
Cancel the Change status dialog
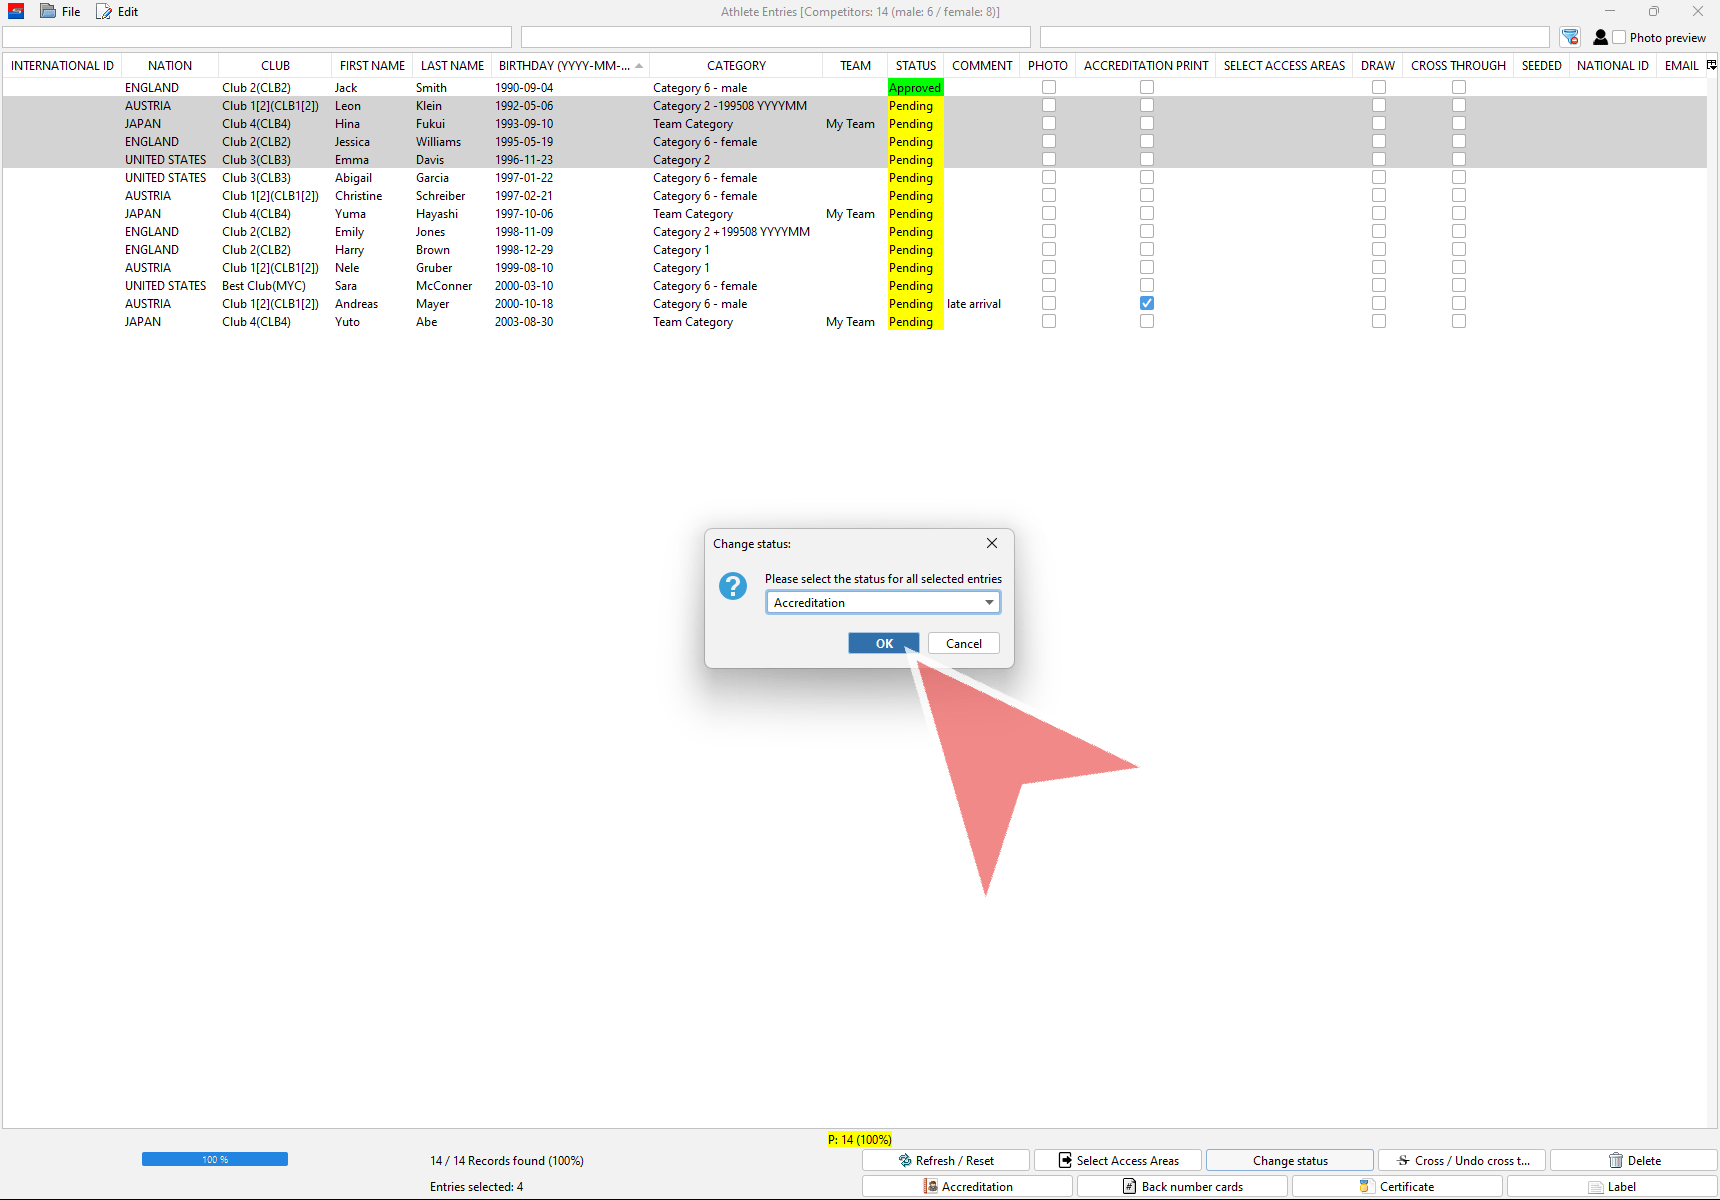[963, 643]
